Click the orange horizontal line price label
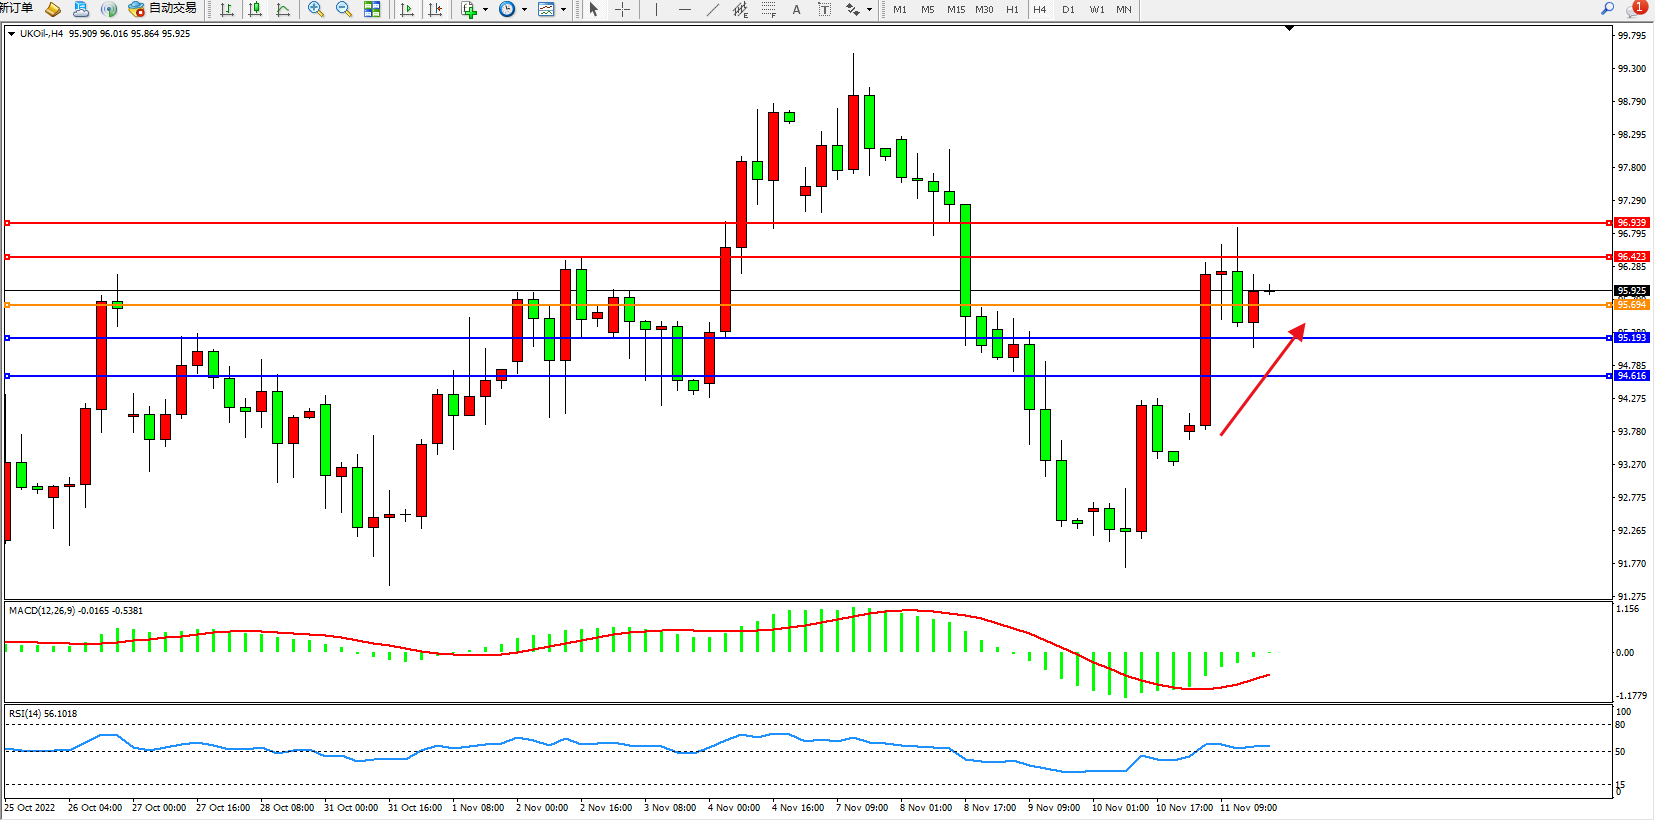The height and width of the screenshot is (821, 1655). click(x=1632, y=304)
